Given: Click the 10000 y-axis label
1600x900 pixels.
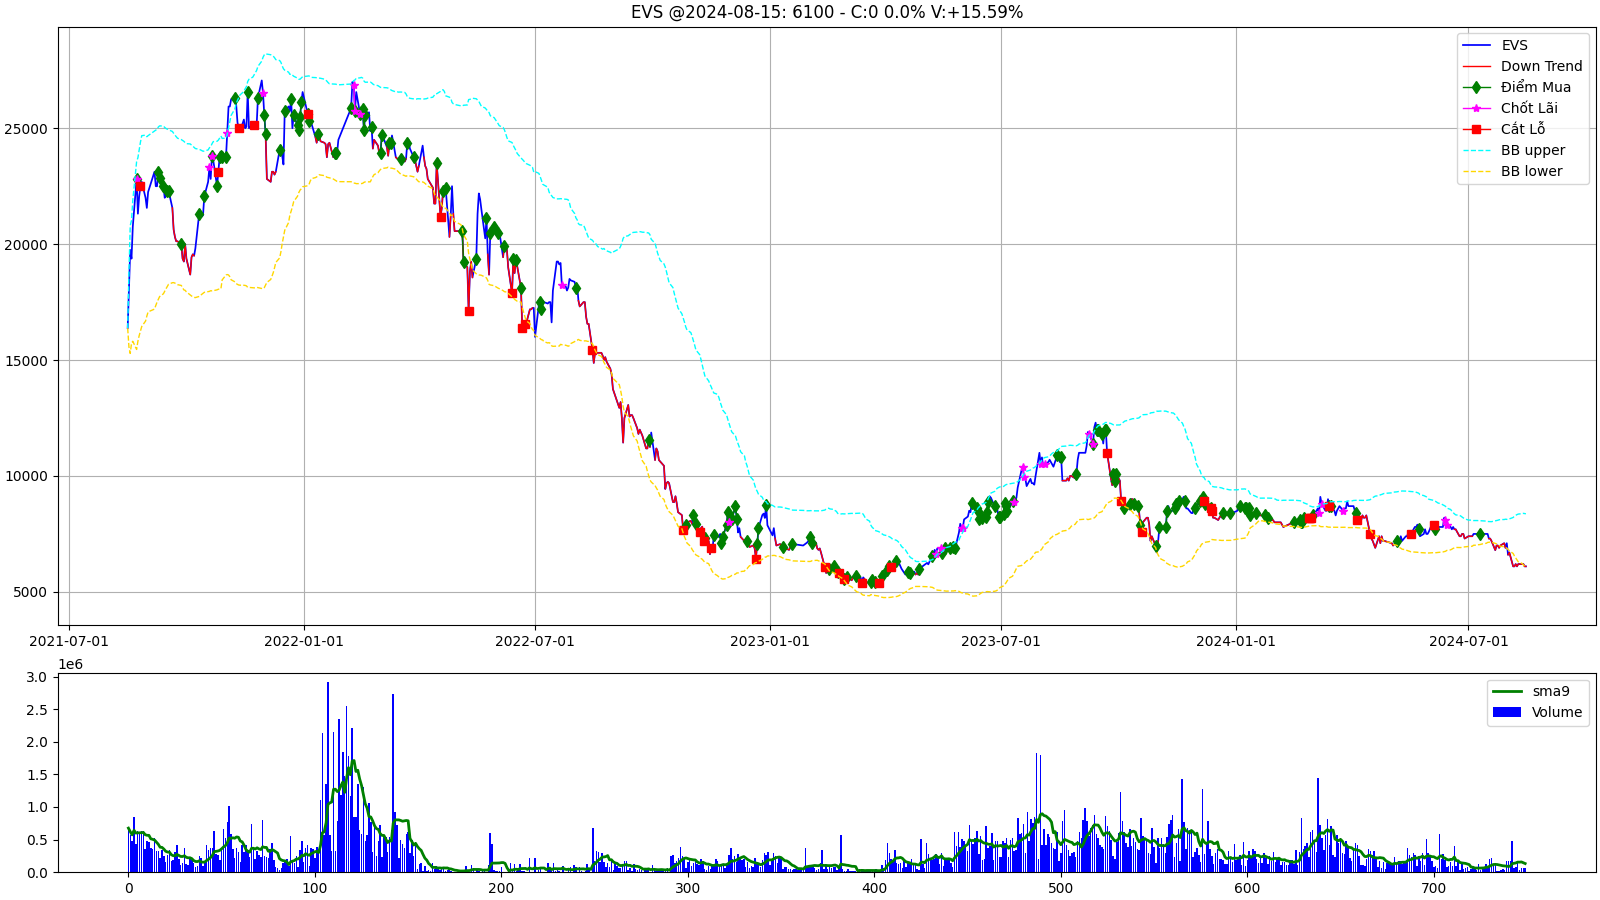Looking at the screenshot, I should [x=27, y=477].
